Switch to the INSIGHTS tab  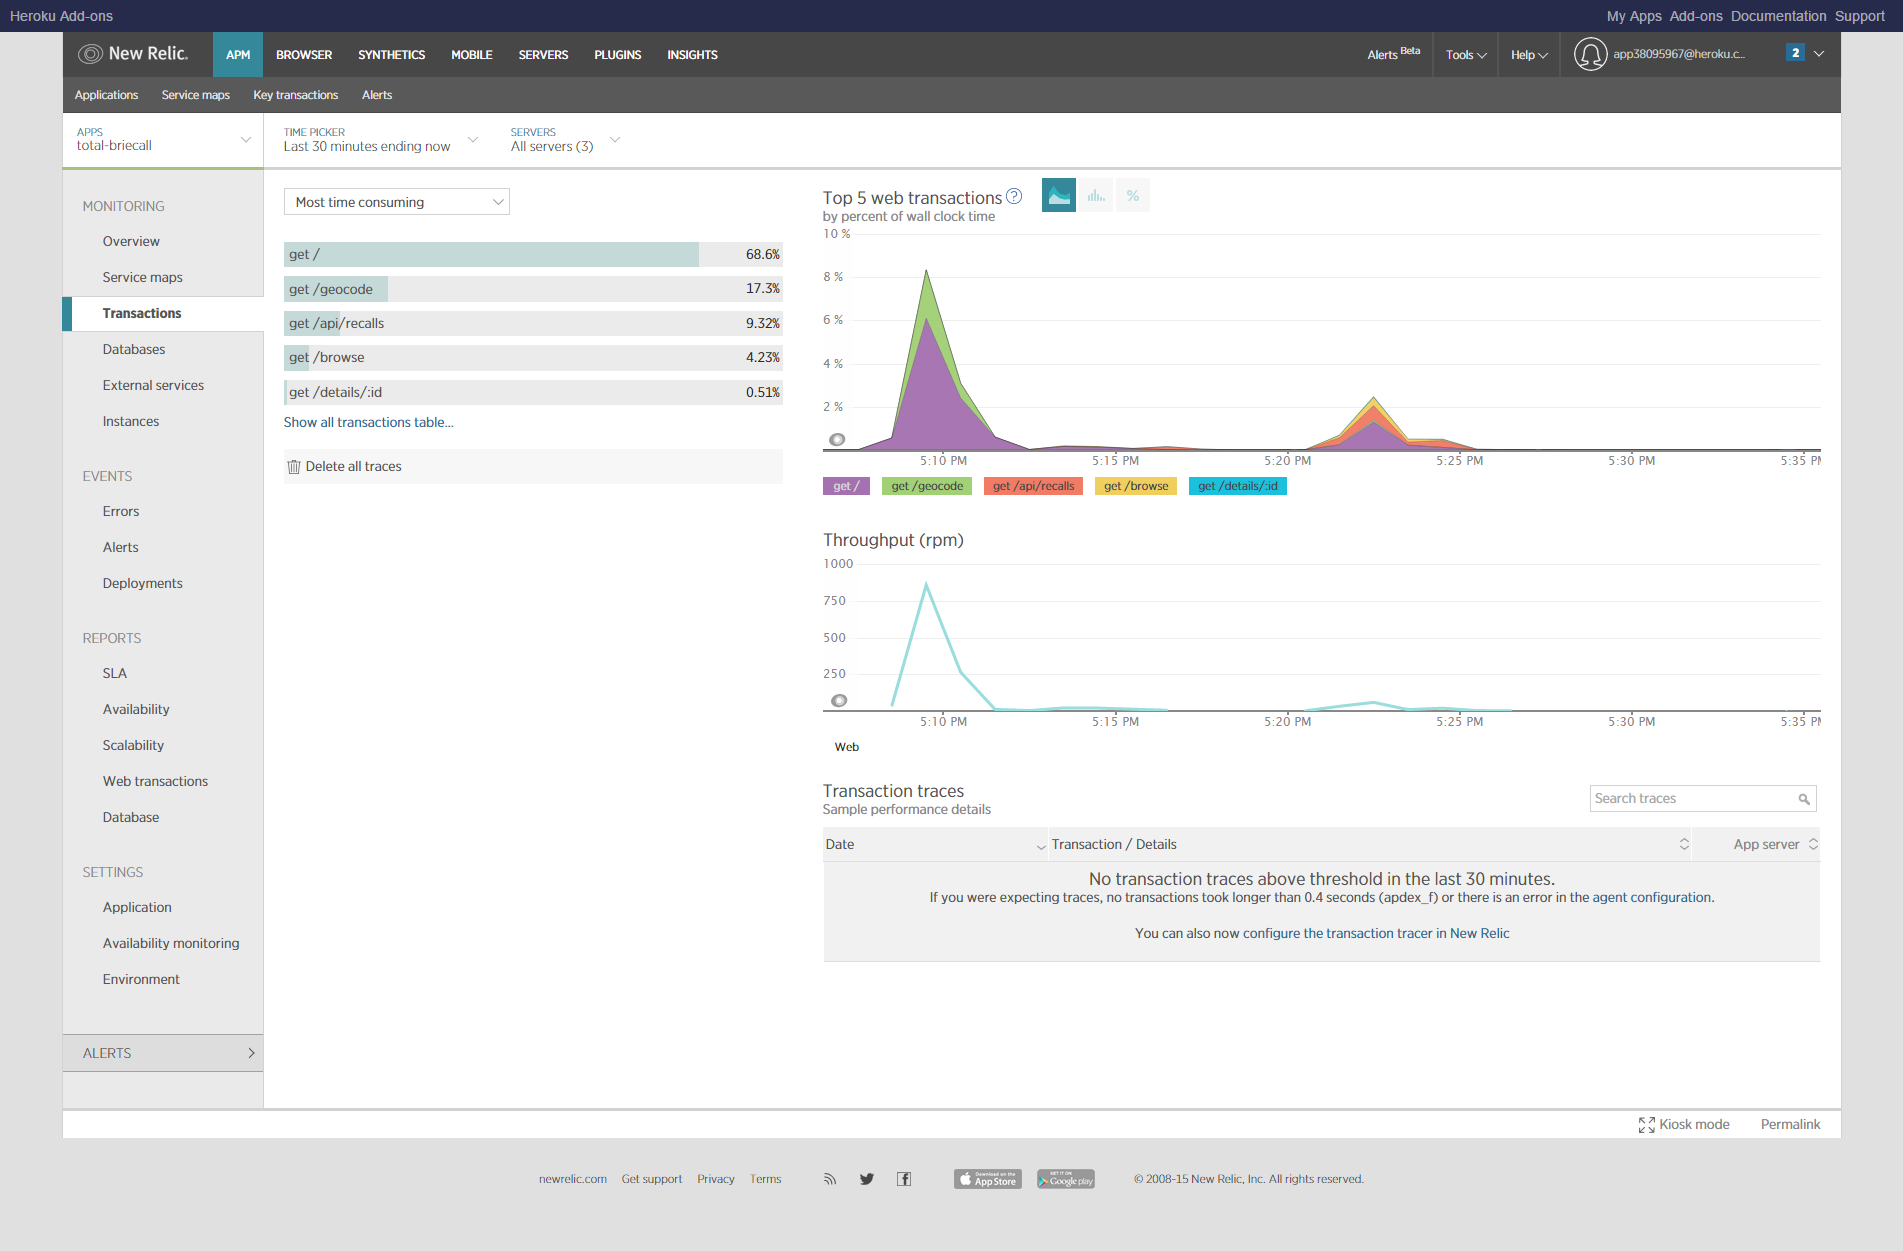pos(692,55)
